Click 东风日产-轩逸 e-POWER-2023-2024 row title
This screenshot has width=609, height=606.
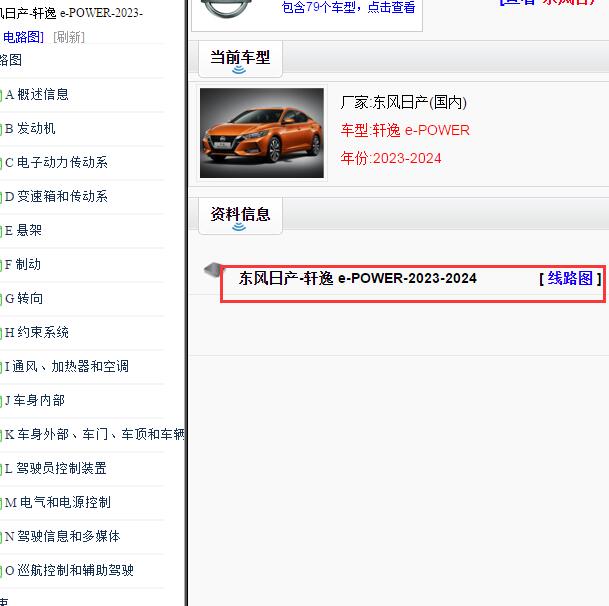358,279
